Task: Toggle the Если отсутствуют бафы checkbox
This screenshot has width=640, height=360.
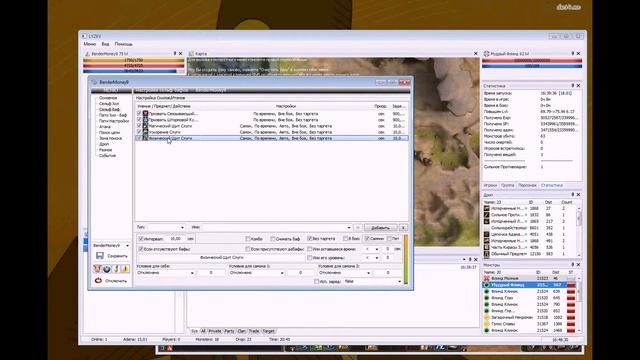Action: (x=141, y=249)
